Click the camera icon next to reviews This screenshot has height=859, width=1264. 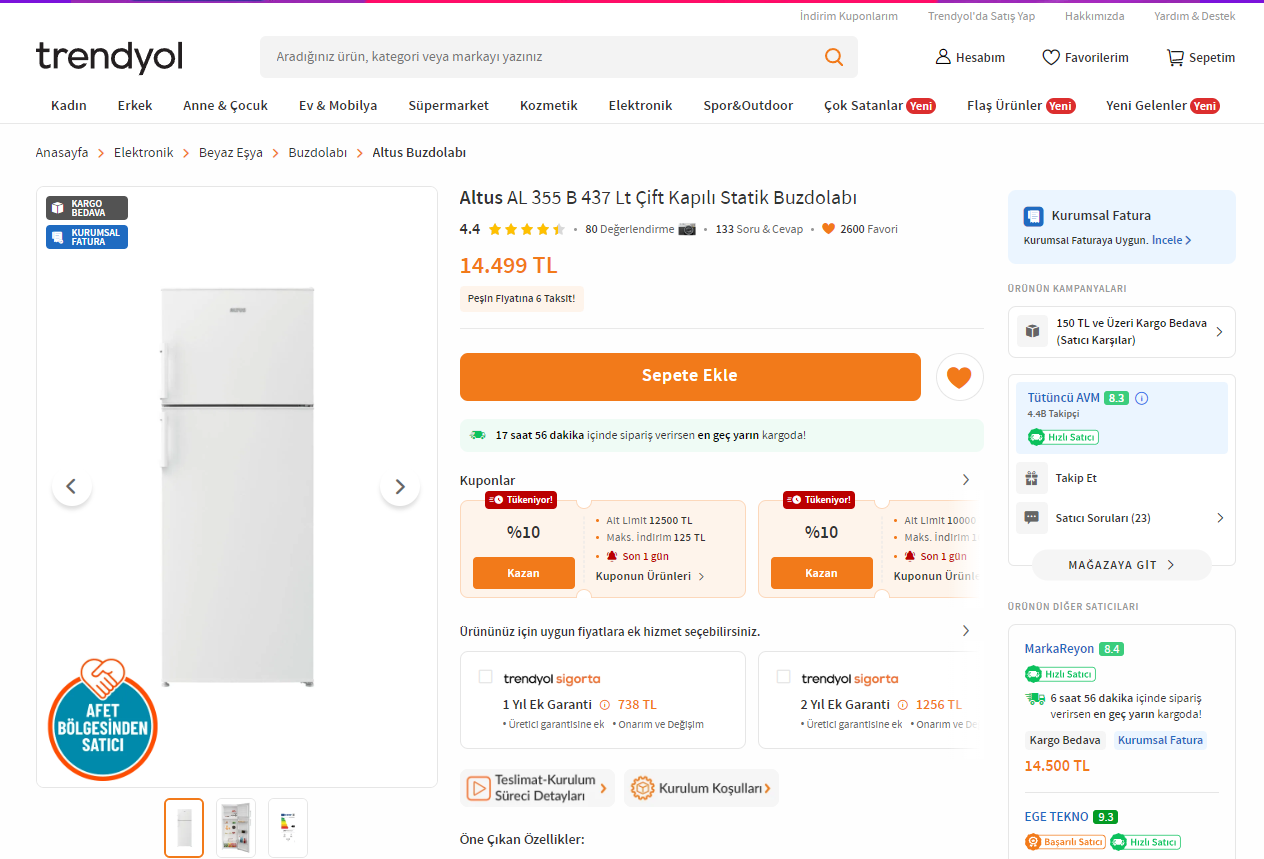tap(687, 229)
